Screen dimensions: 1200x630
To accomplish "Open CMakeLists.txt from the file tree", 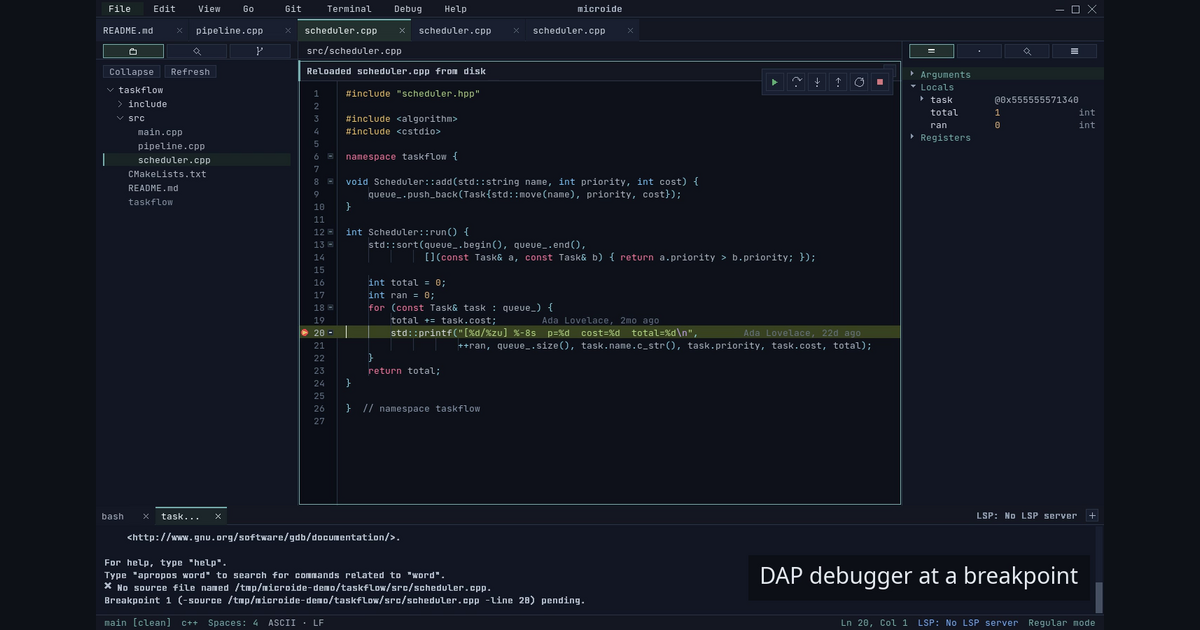I will [x=167, y=174].
